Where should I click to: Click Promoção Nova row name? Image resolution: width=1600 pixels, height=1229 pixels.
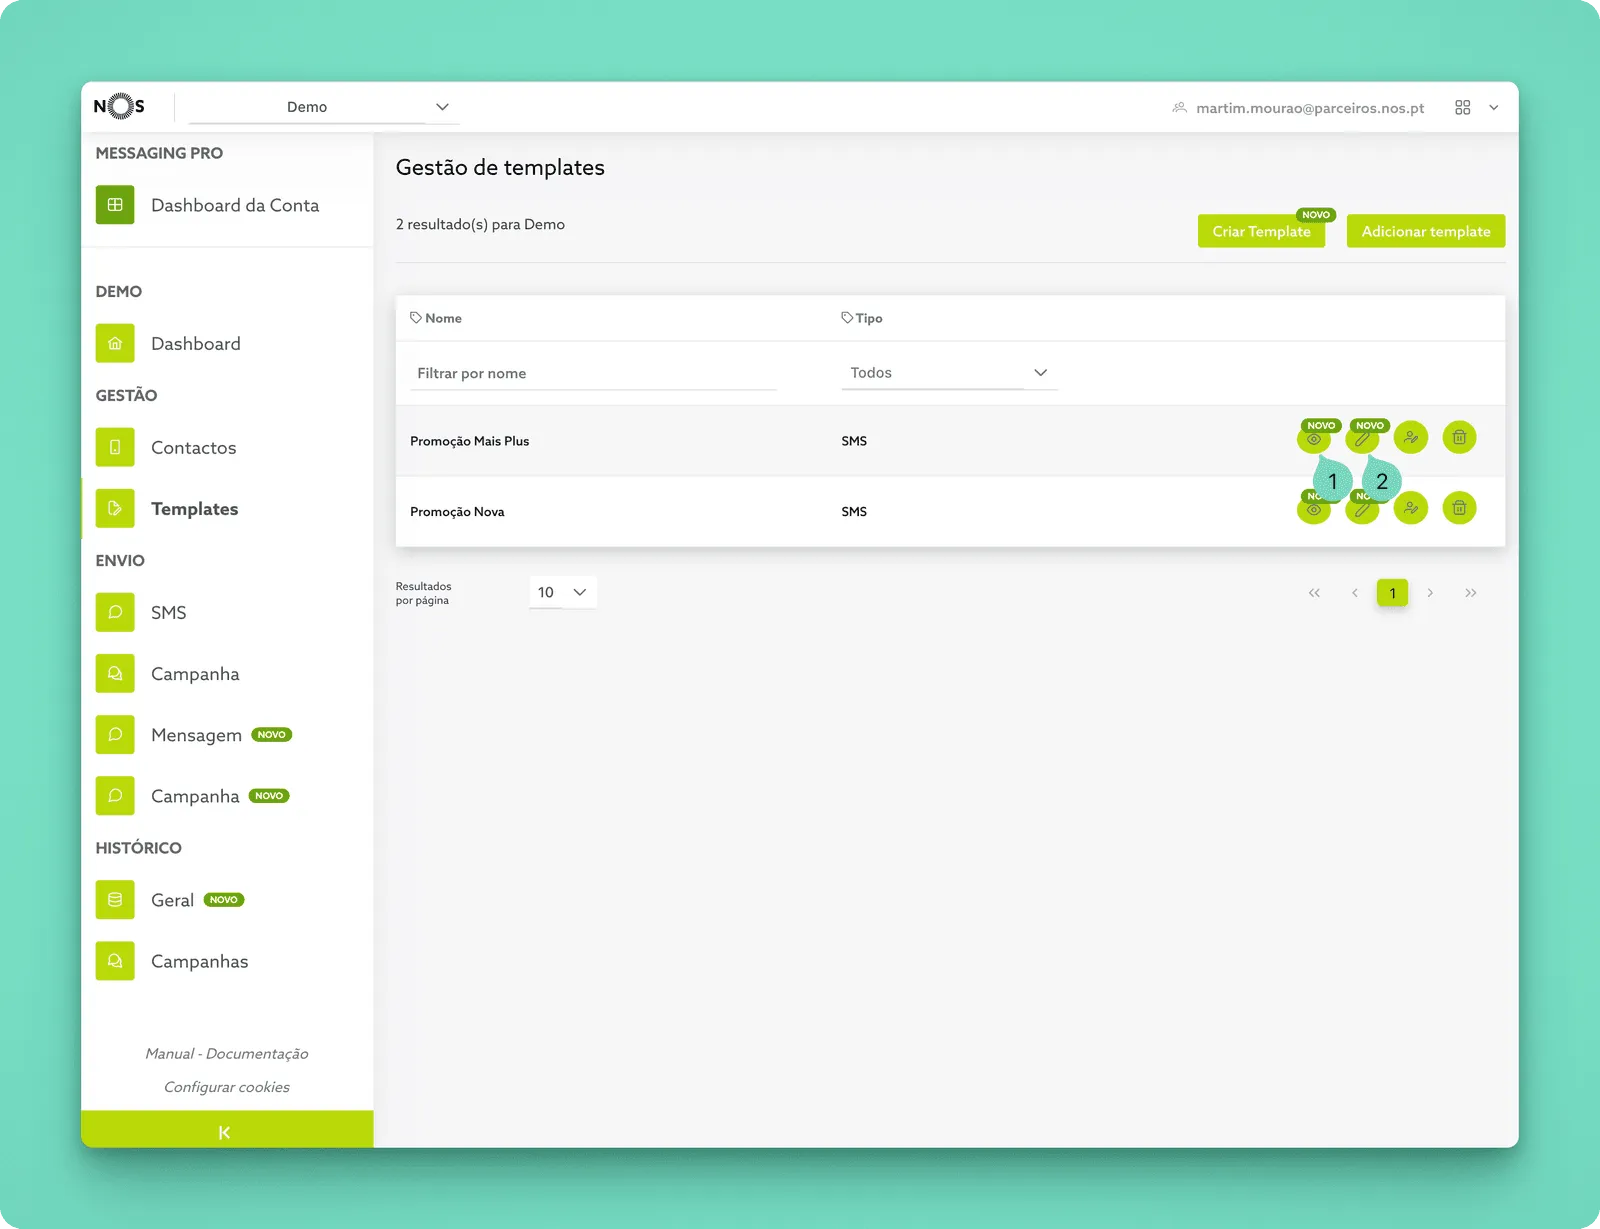click(x=457, y=512)
